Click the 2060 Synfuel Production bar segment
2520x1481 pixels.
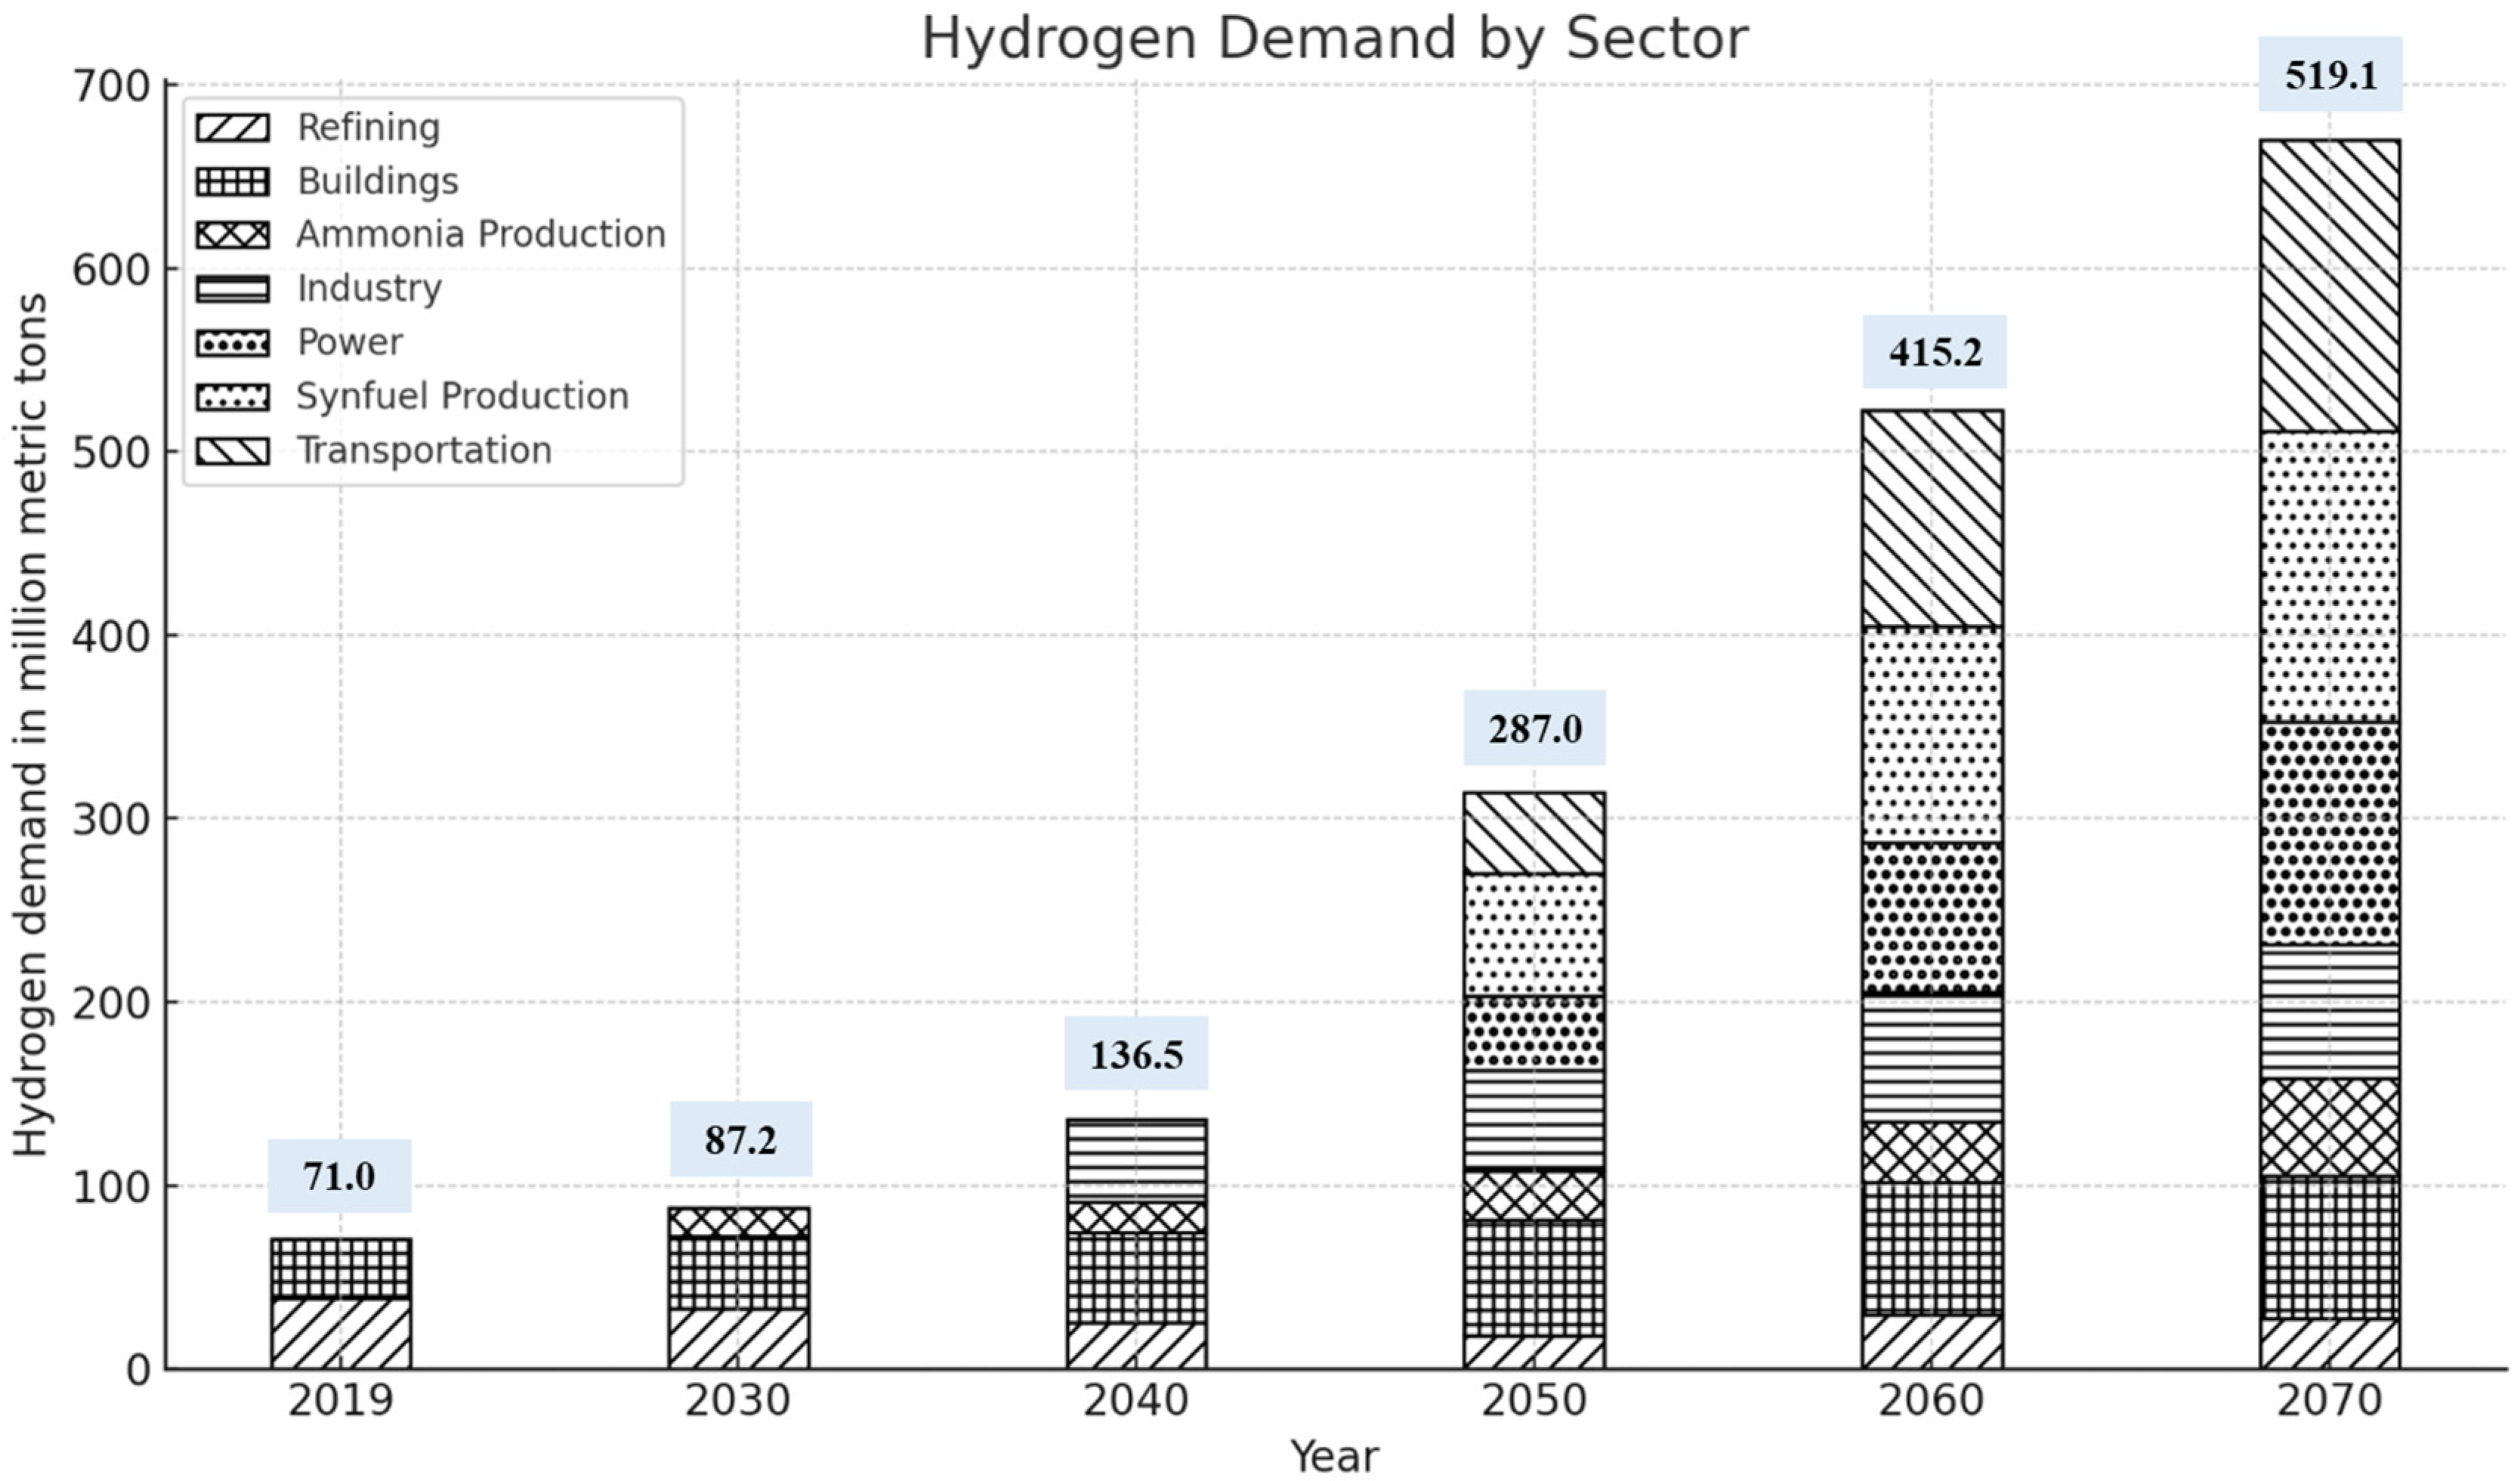pyautogui.click(x=1932, y=735)
